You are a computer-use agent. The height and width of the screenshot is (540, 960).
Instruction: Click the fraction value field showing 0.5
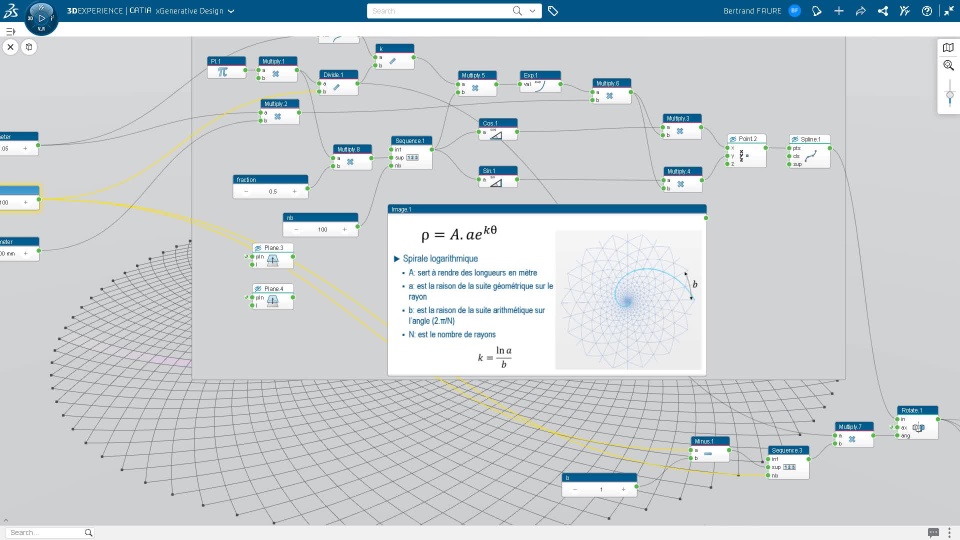click(x=272, y=192)
